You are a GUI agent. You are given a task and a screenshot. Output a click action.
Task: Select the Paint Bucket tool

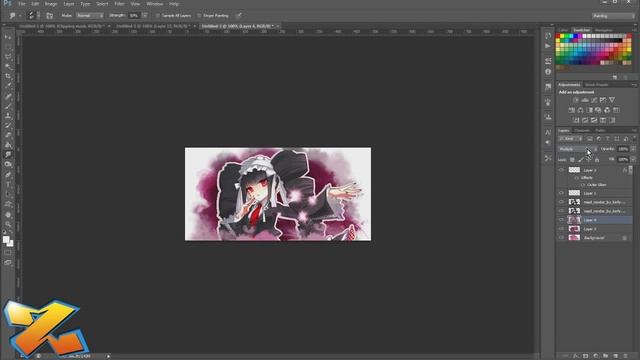point(8,145)
